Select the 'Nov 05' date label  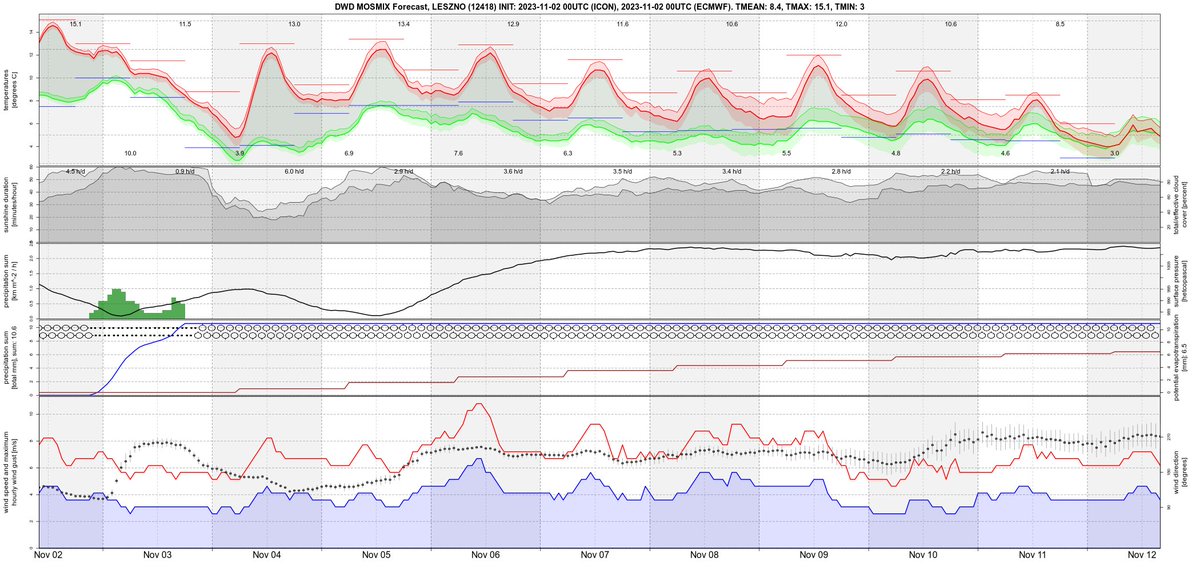point(377,554)
